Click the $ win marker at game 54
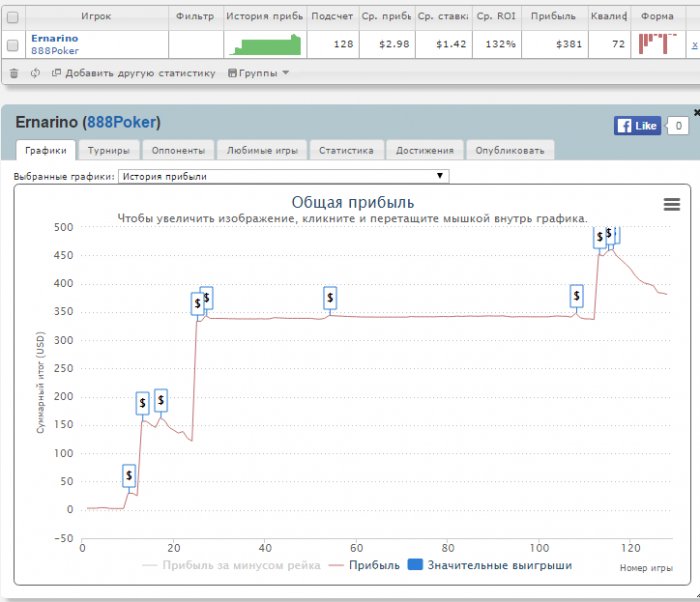The width and height of the screenshot is (700, 602). tap(330, 298)
